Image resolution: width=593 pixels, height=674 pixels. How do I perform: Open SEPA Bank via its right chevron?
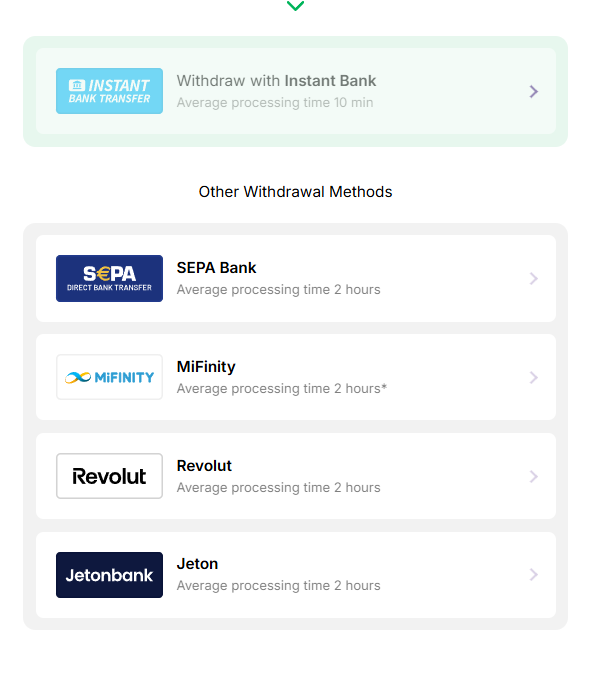pos(533,279)
